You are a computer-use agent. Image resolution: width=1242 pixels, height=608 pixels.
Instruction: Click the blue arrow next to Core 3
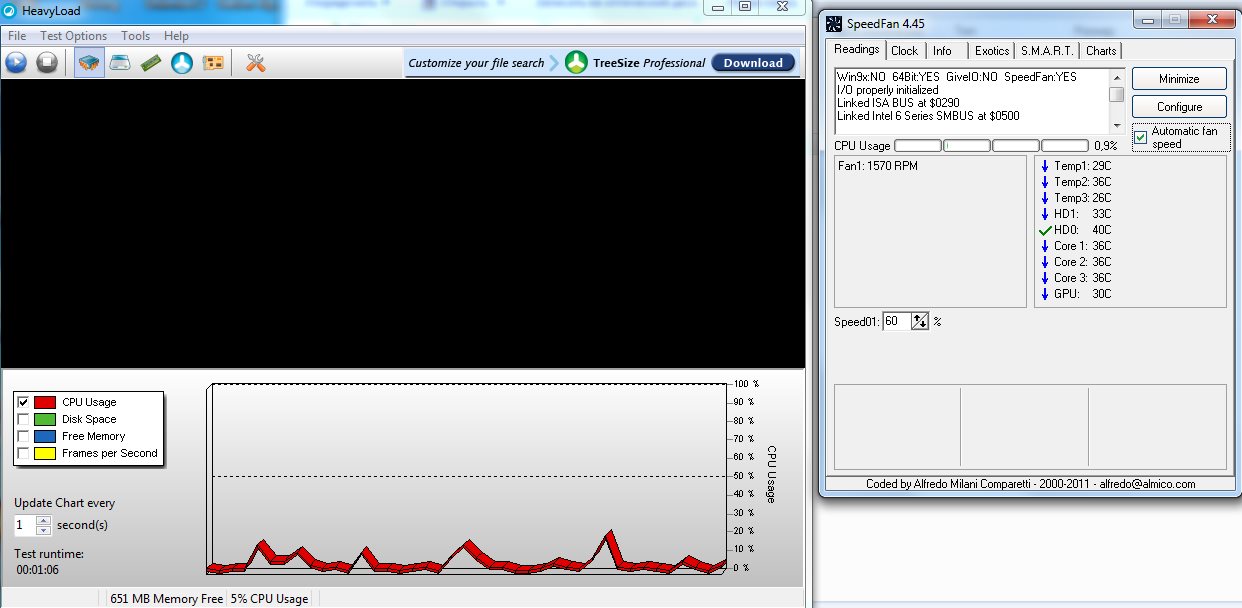pos(1045,278)
